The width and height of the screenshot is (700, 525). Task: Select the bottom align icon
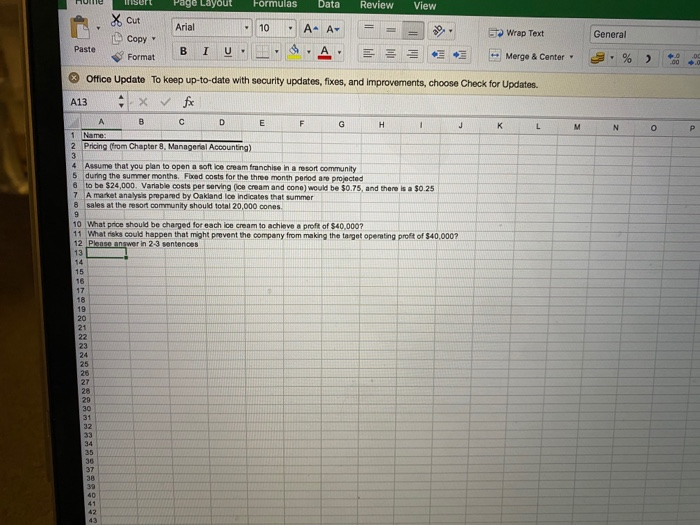412,31
